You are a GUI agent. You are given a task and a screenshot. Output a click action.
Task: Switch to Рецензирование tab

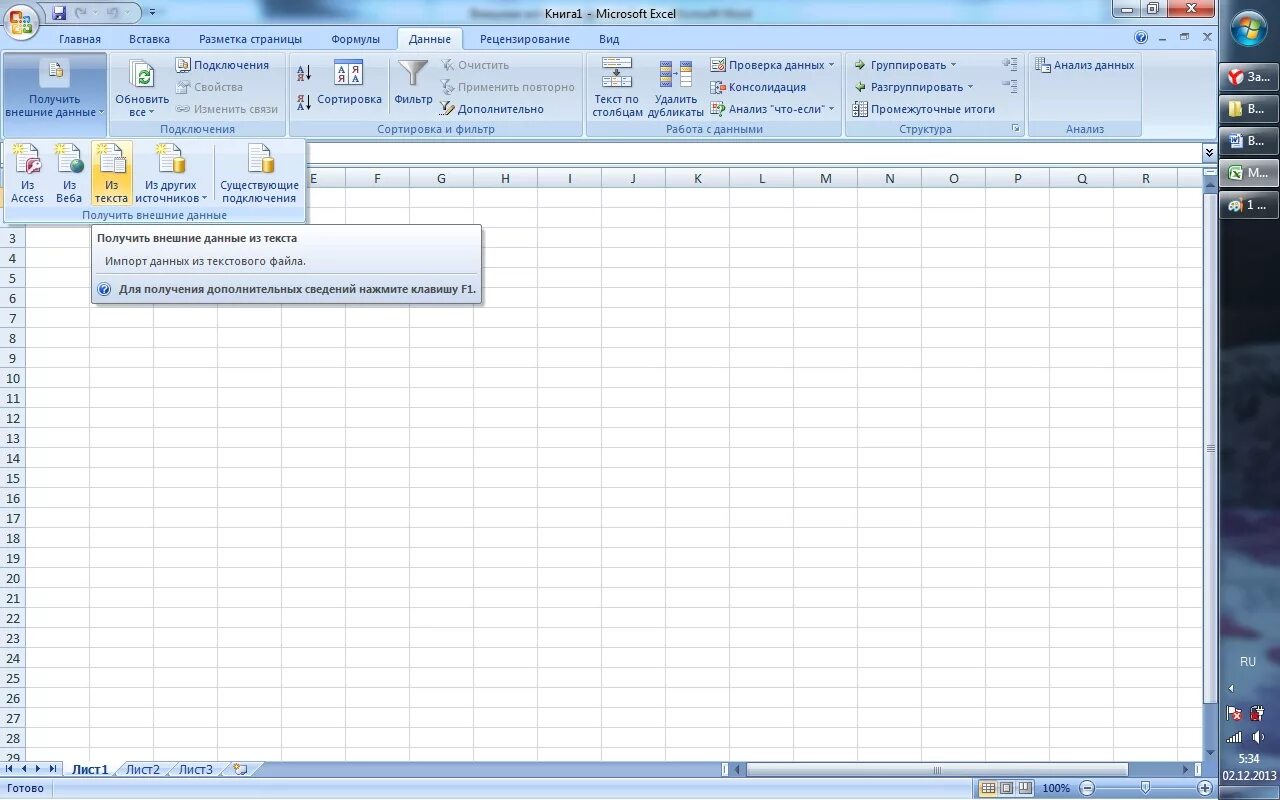pyautogui.click(x=525, y=39)
